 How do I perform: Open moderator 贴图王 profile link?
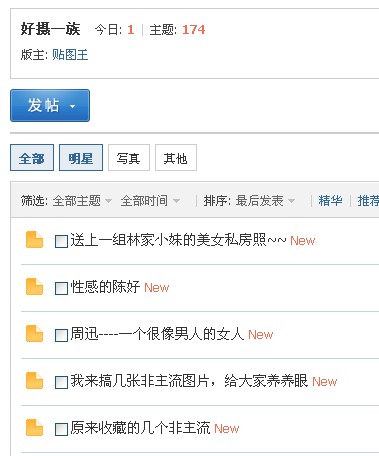tap(70, 55)
